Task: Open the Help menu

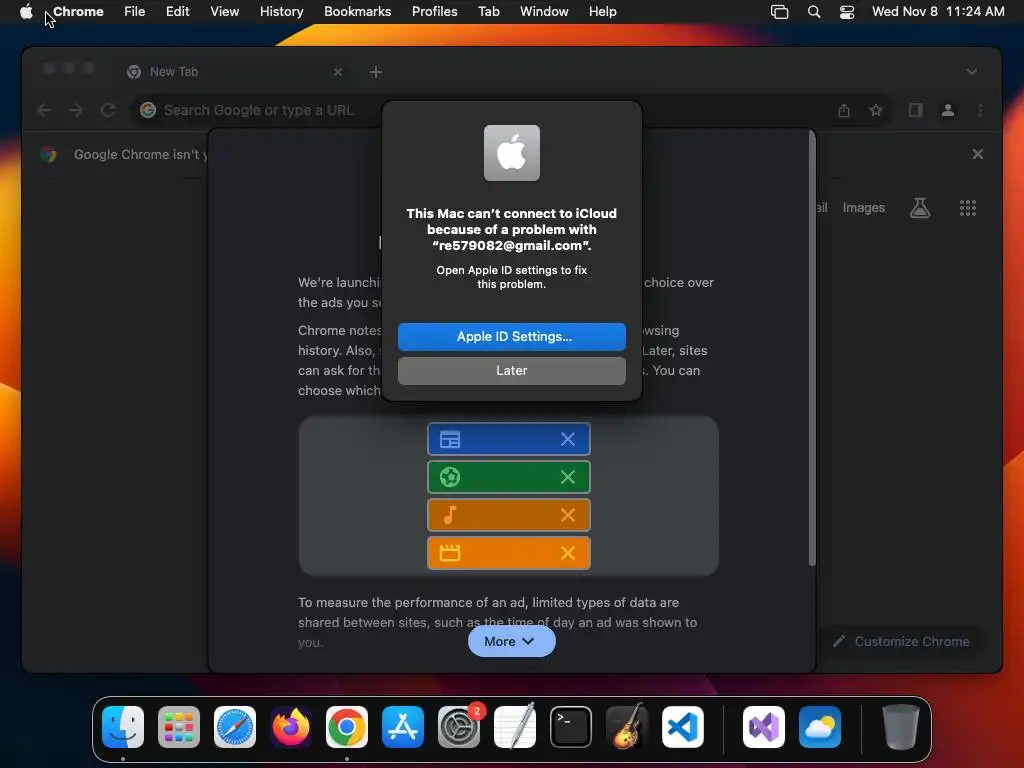Action: (x=602, y=11)
